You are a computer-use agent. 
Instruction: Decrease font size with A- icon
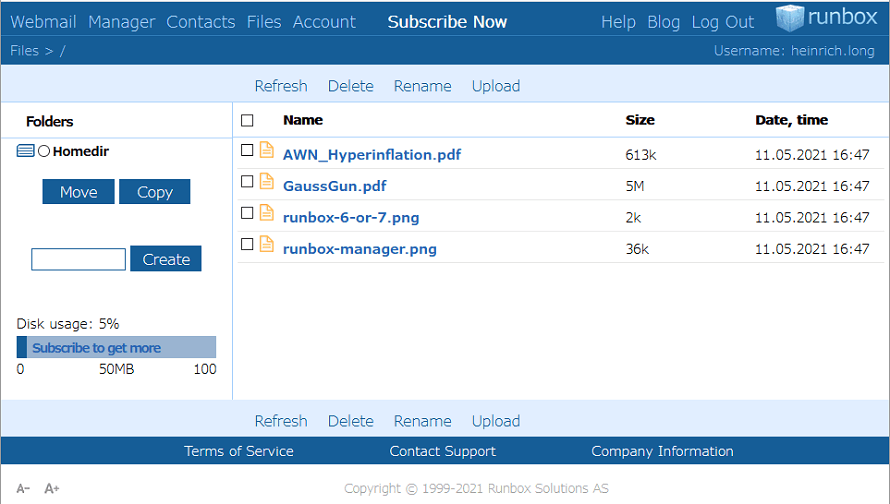[x=23, y=488]
